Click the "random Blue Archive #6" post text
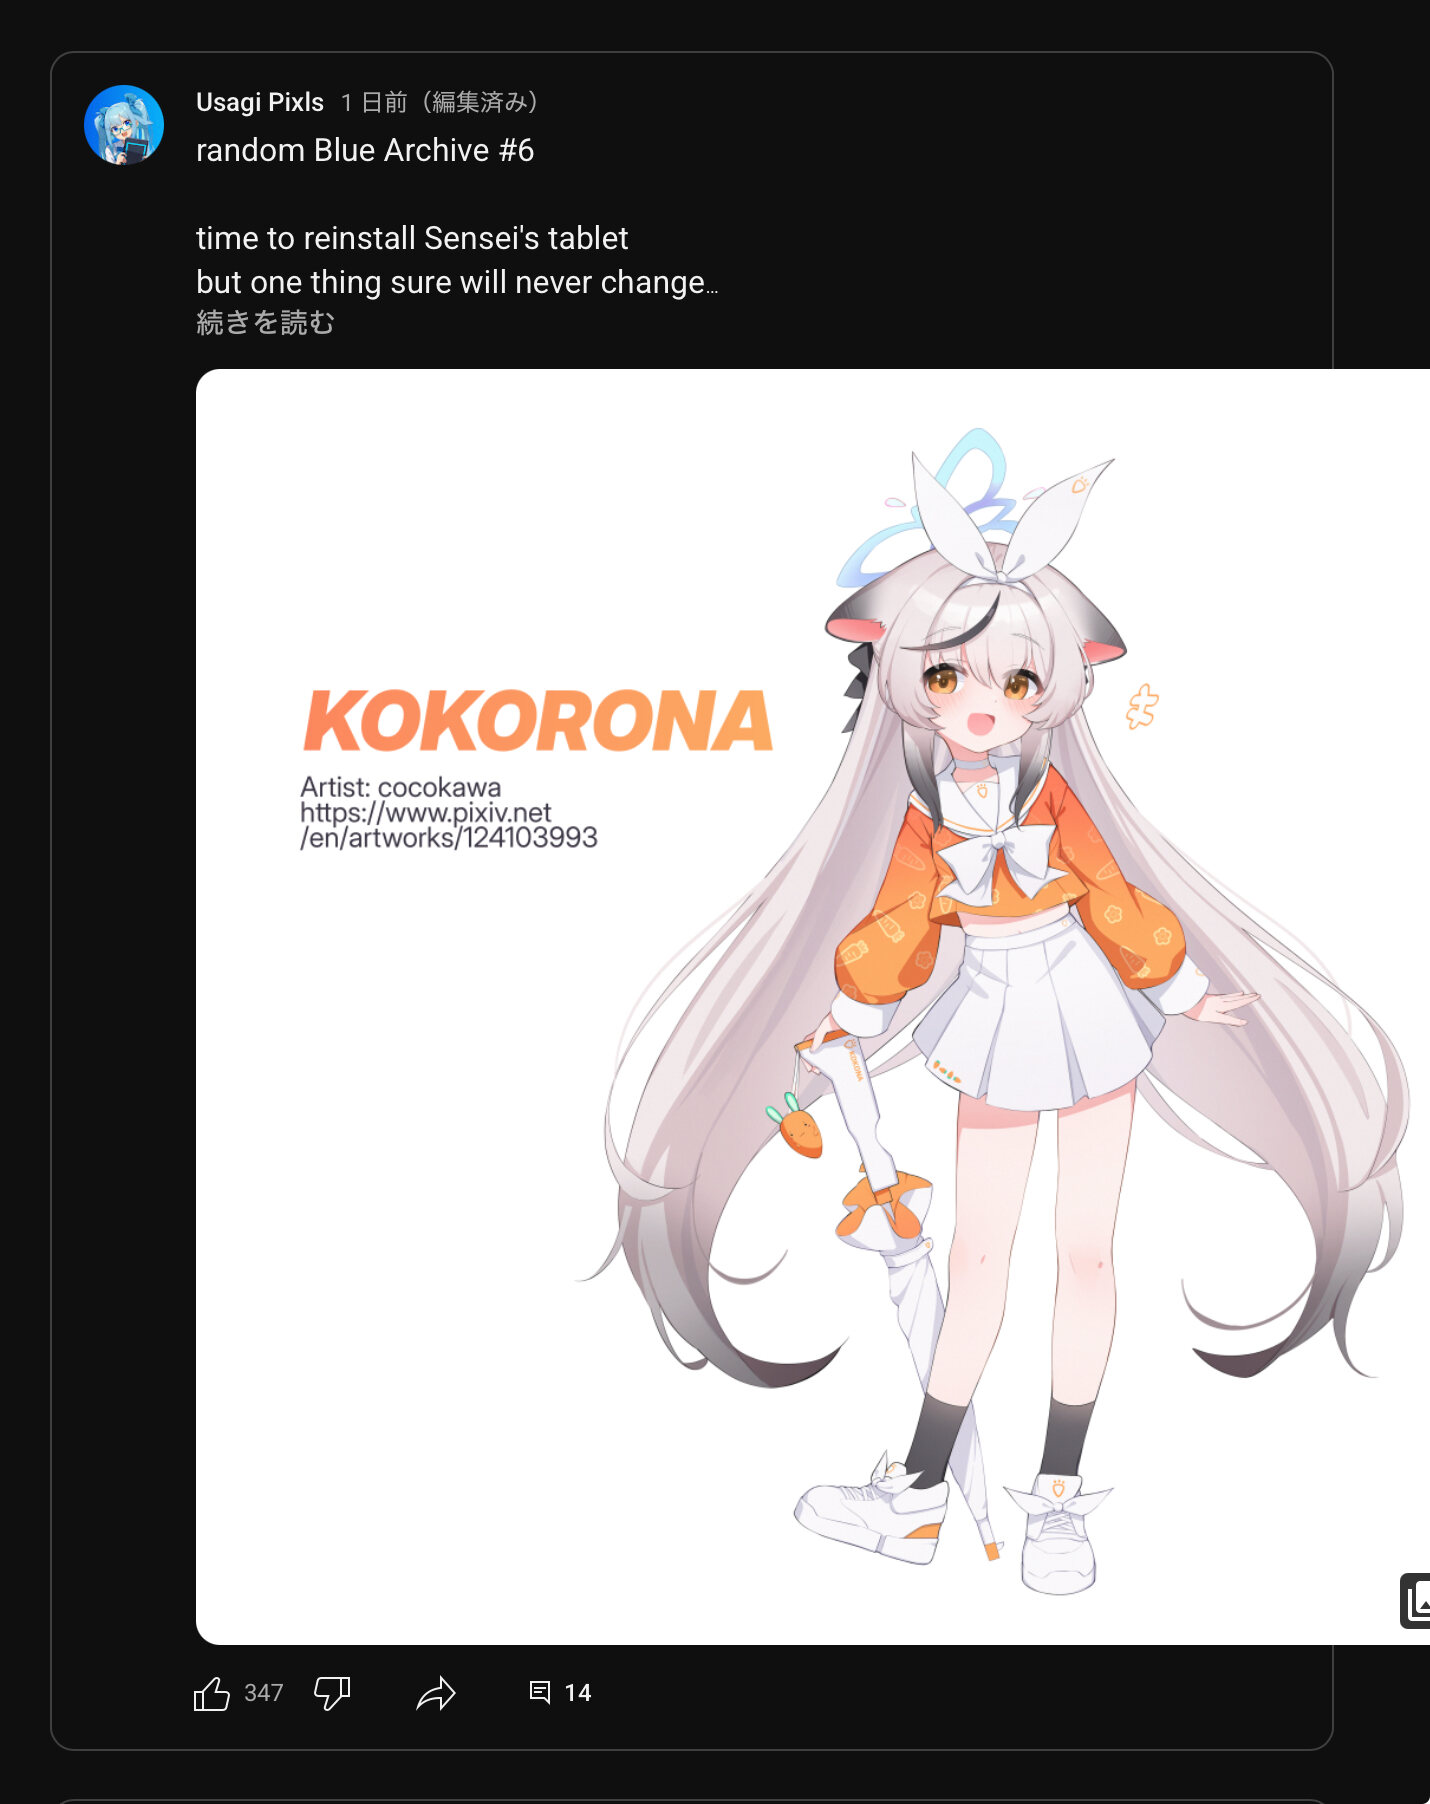Screen dimensions: 1430x1804 (365, 150)
